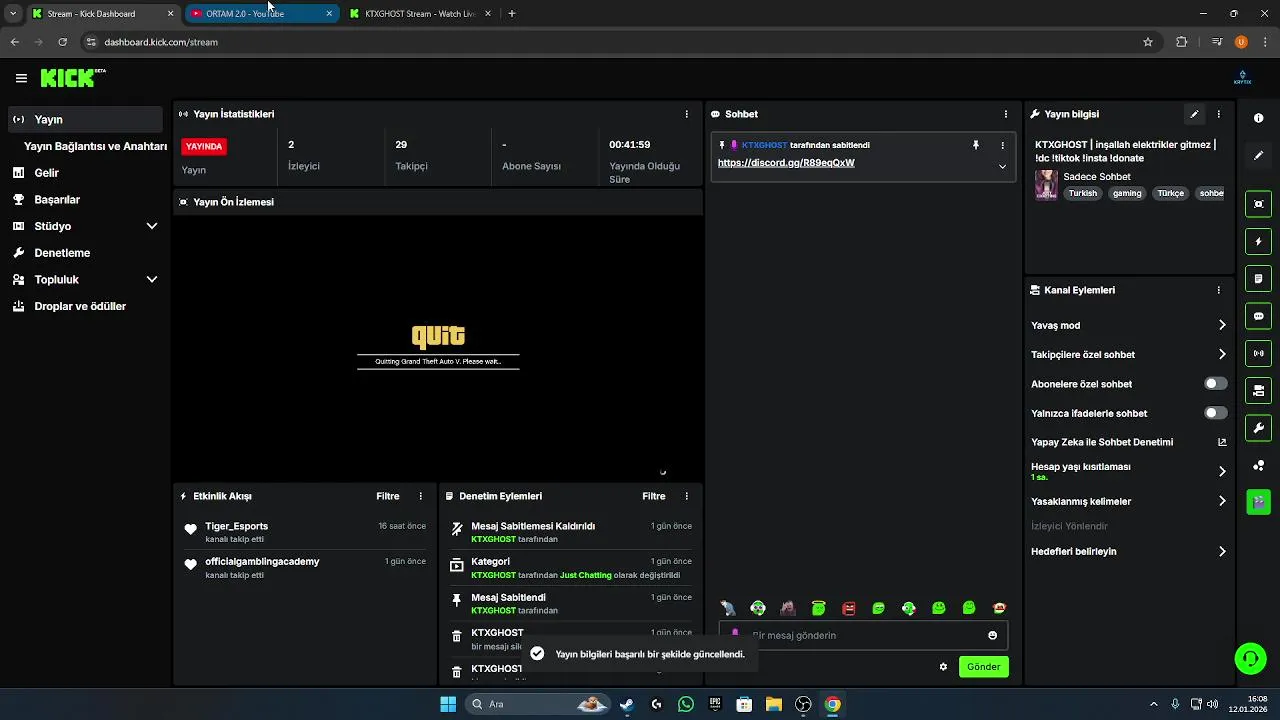Open Sohbet panel three-dot menu
1280x720 pixels.
click(1006, 114)
